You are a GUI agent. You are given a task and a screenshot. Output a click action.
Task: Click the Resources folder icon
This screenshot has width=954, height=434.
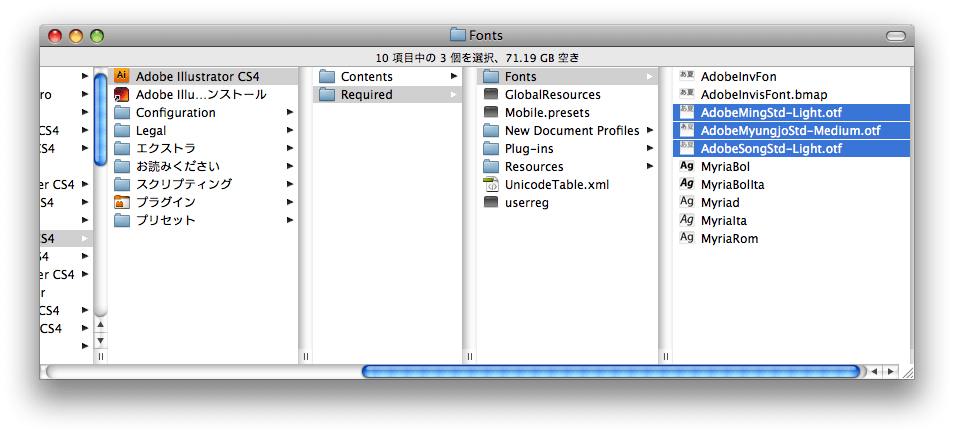click(491, 167)
